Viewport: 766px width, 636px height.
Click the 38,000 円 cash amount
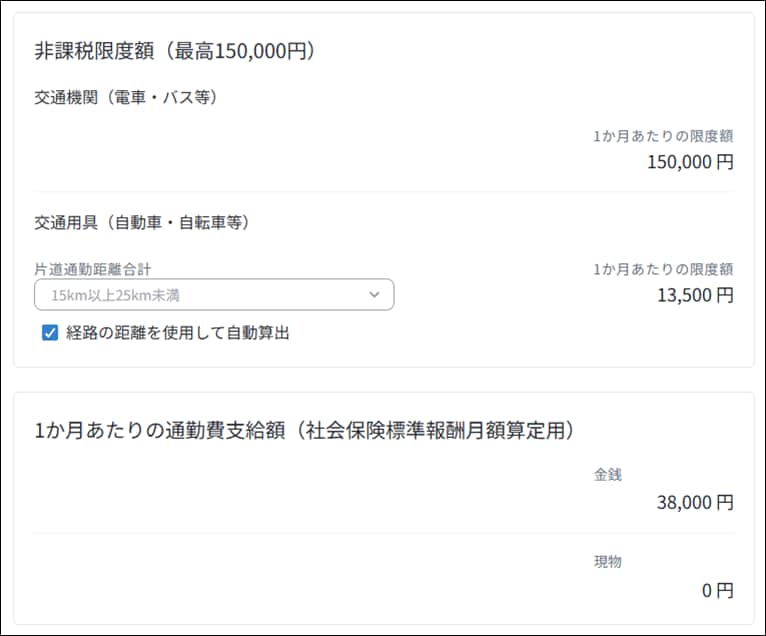pyautogui.click(x=695, y=502)
